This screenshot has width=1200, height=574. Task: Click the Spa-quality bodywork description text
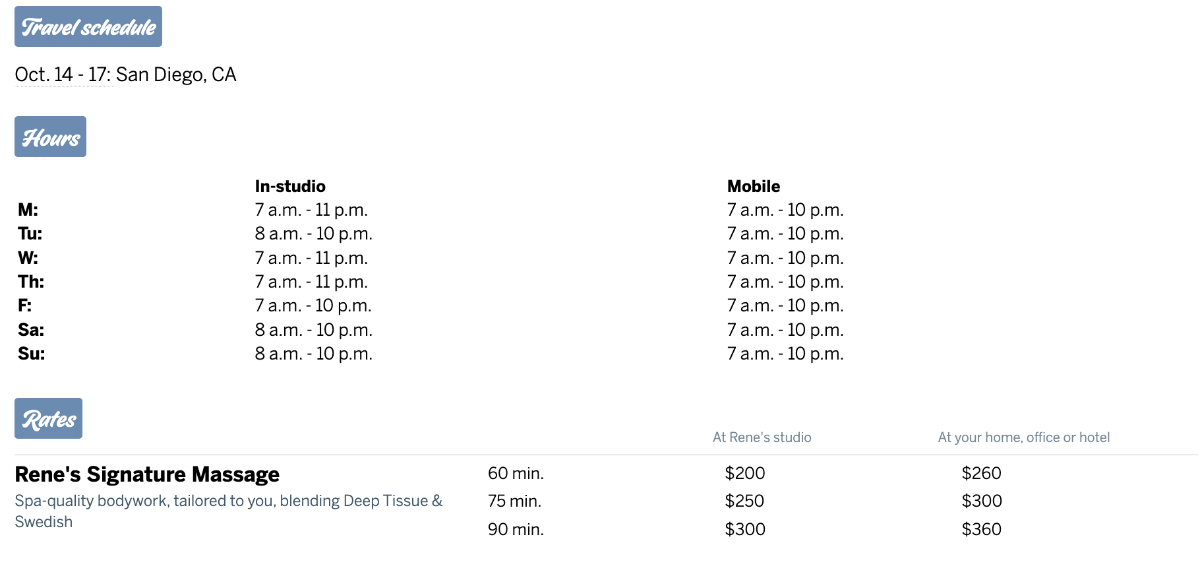pyautogui.click(x=228, y=510)
